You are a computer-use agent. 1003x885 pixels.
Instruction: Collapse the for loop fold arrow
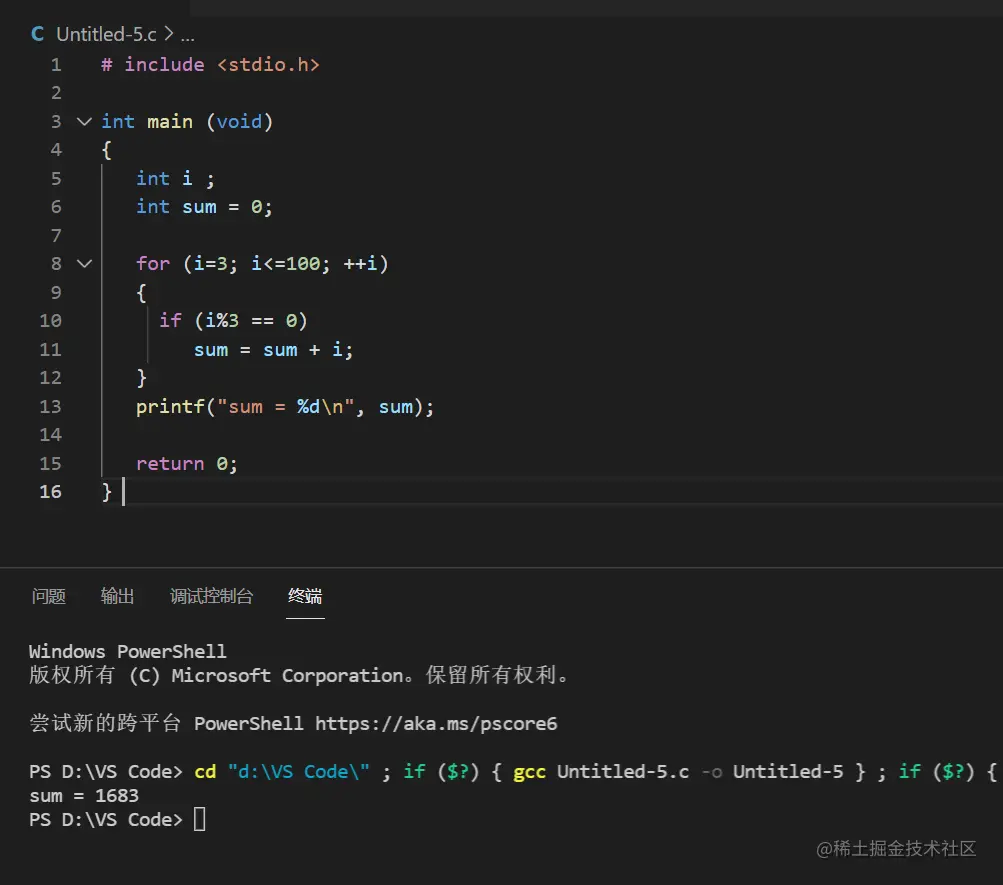84,263
